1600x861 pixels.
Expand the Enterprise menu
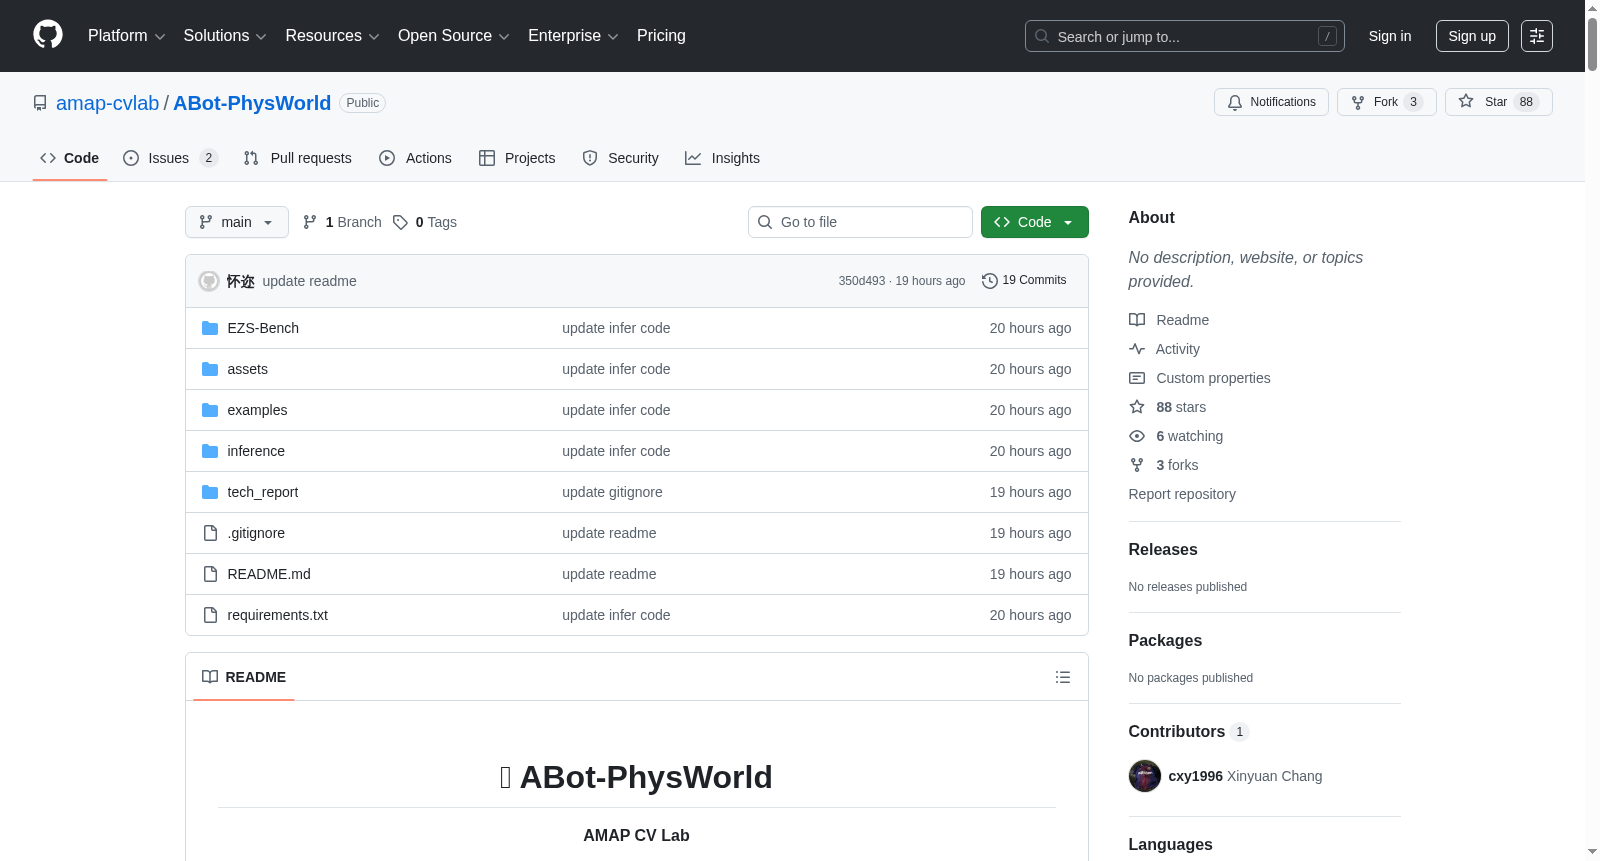573,36
